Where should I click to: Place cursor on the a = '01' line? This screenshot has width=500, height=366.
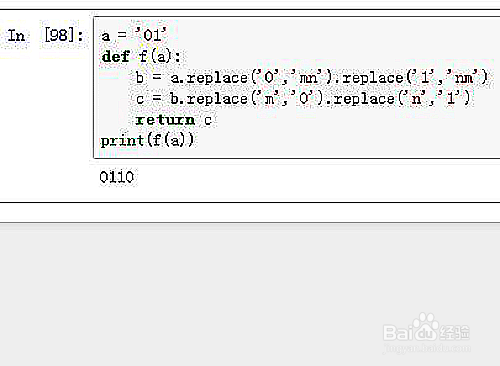tap(134, 35)
